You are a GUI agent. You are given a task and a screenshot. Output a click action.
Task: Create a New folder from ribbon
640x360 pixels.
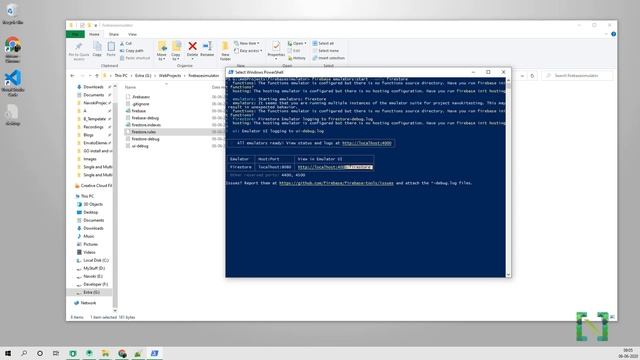pyautogui.click(x=225, y=51)
